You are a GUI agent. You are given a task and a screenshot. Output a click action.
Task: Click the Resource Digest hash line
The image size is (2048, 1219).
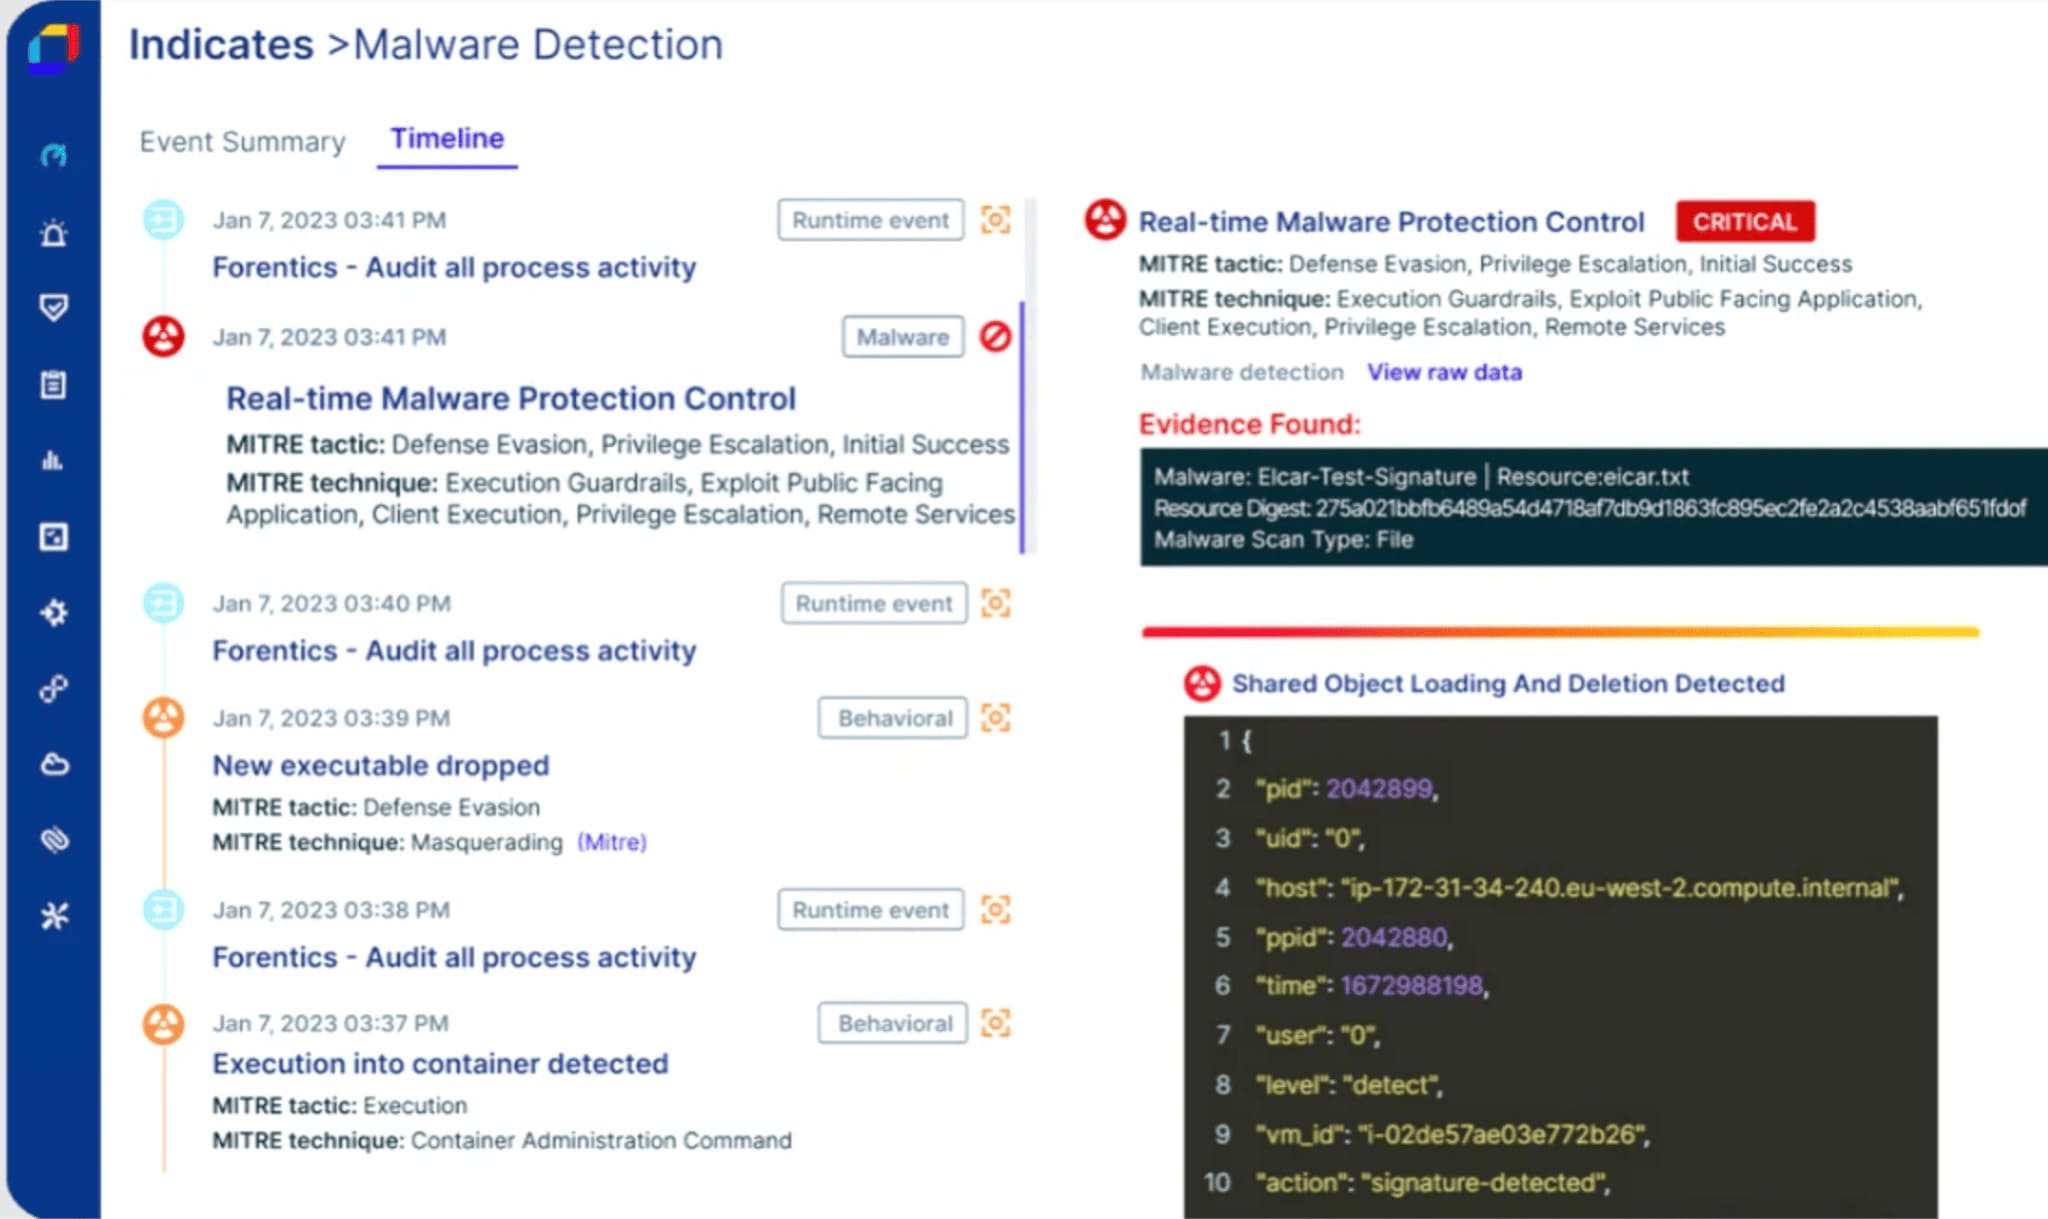1590,509
